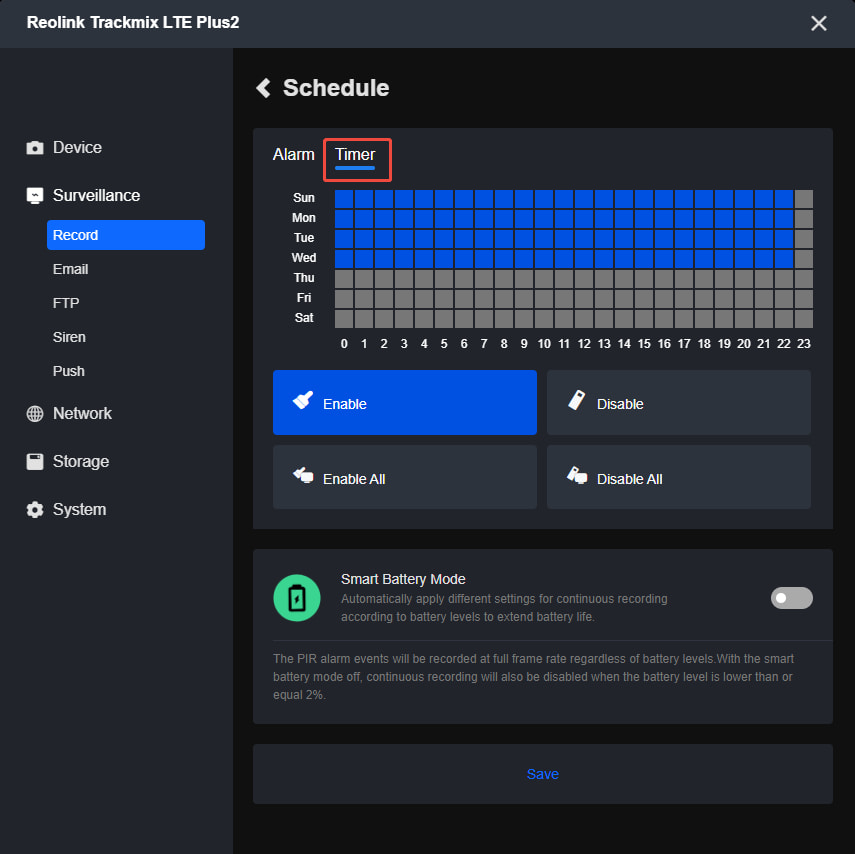The width and height of the screenshot is (855, 854).
Task: Go back using the Schedule chevron
Action: (x=263, y=88)
